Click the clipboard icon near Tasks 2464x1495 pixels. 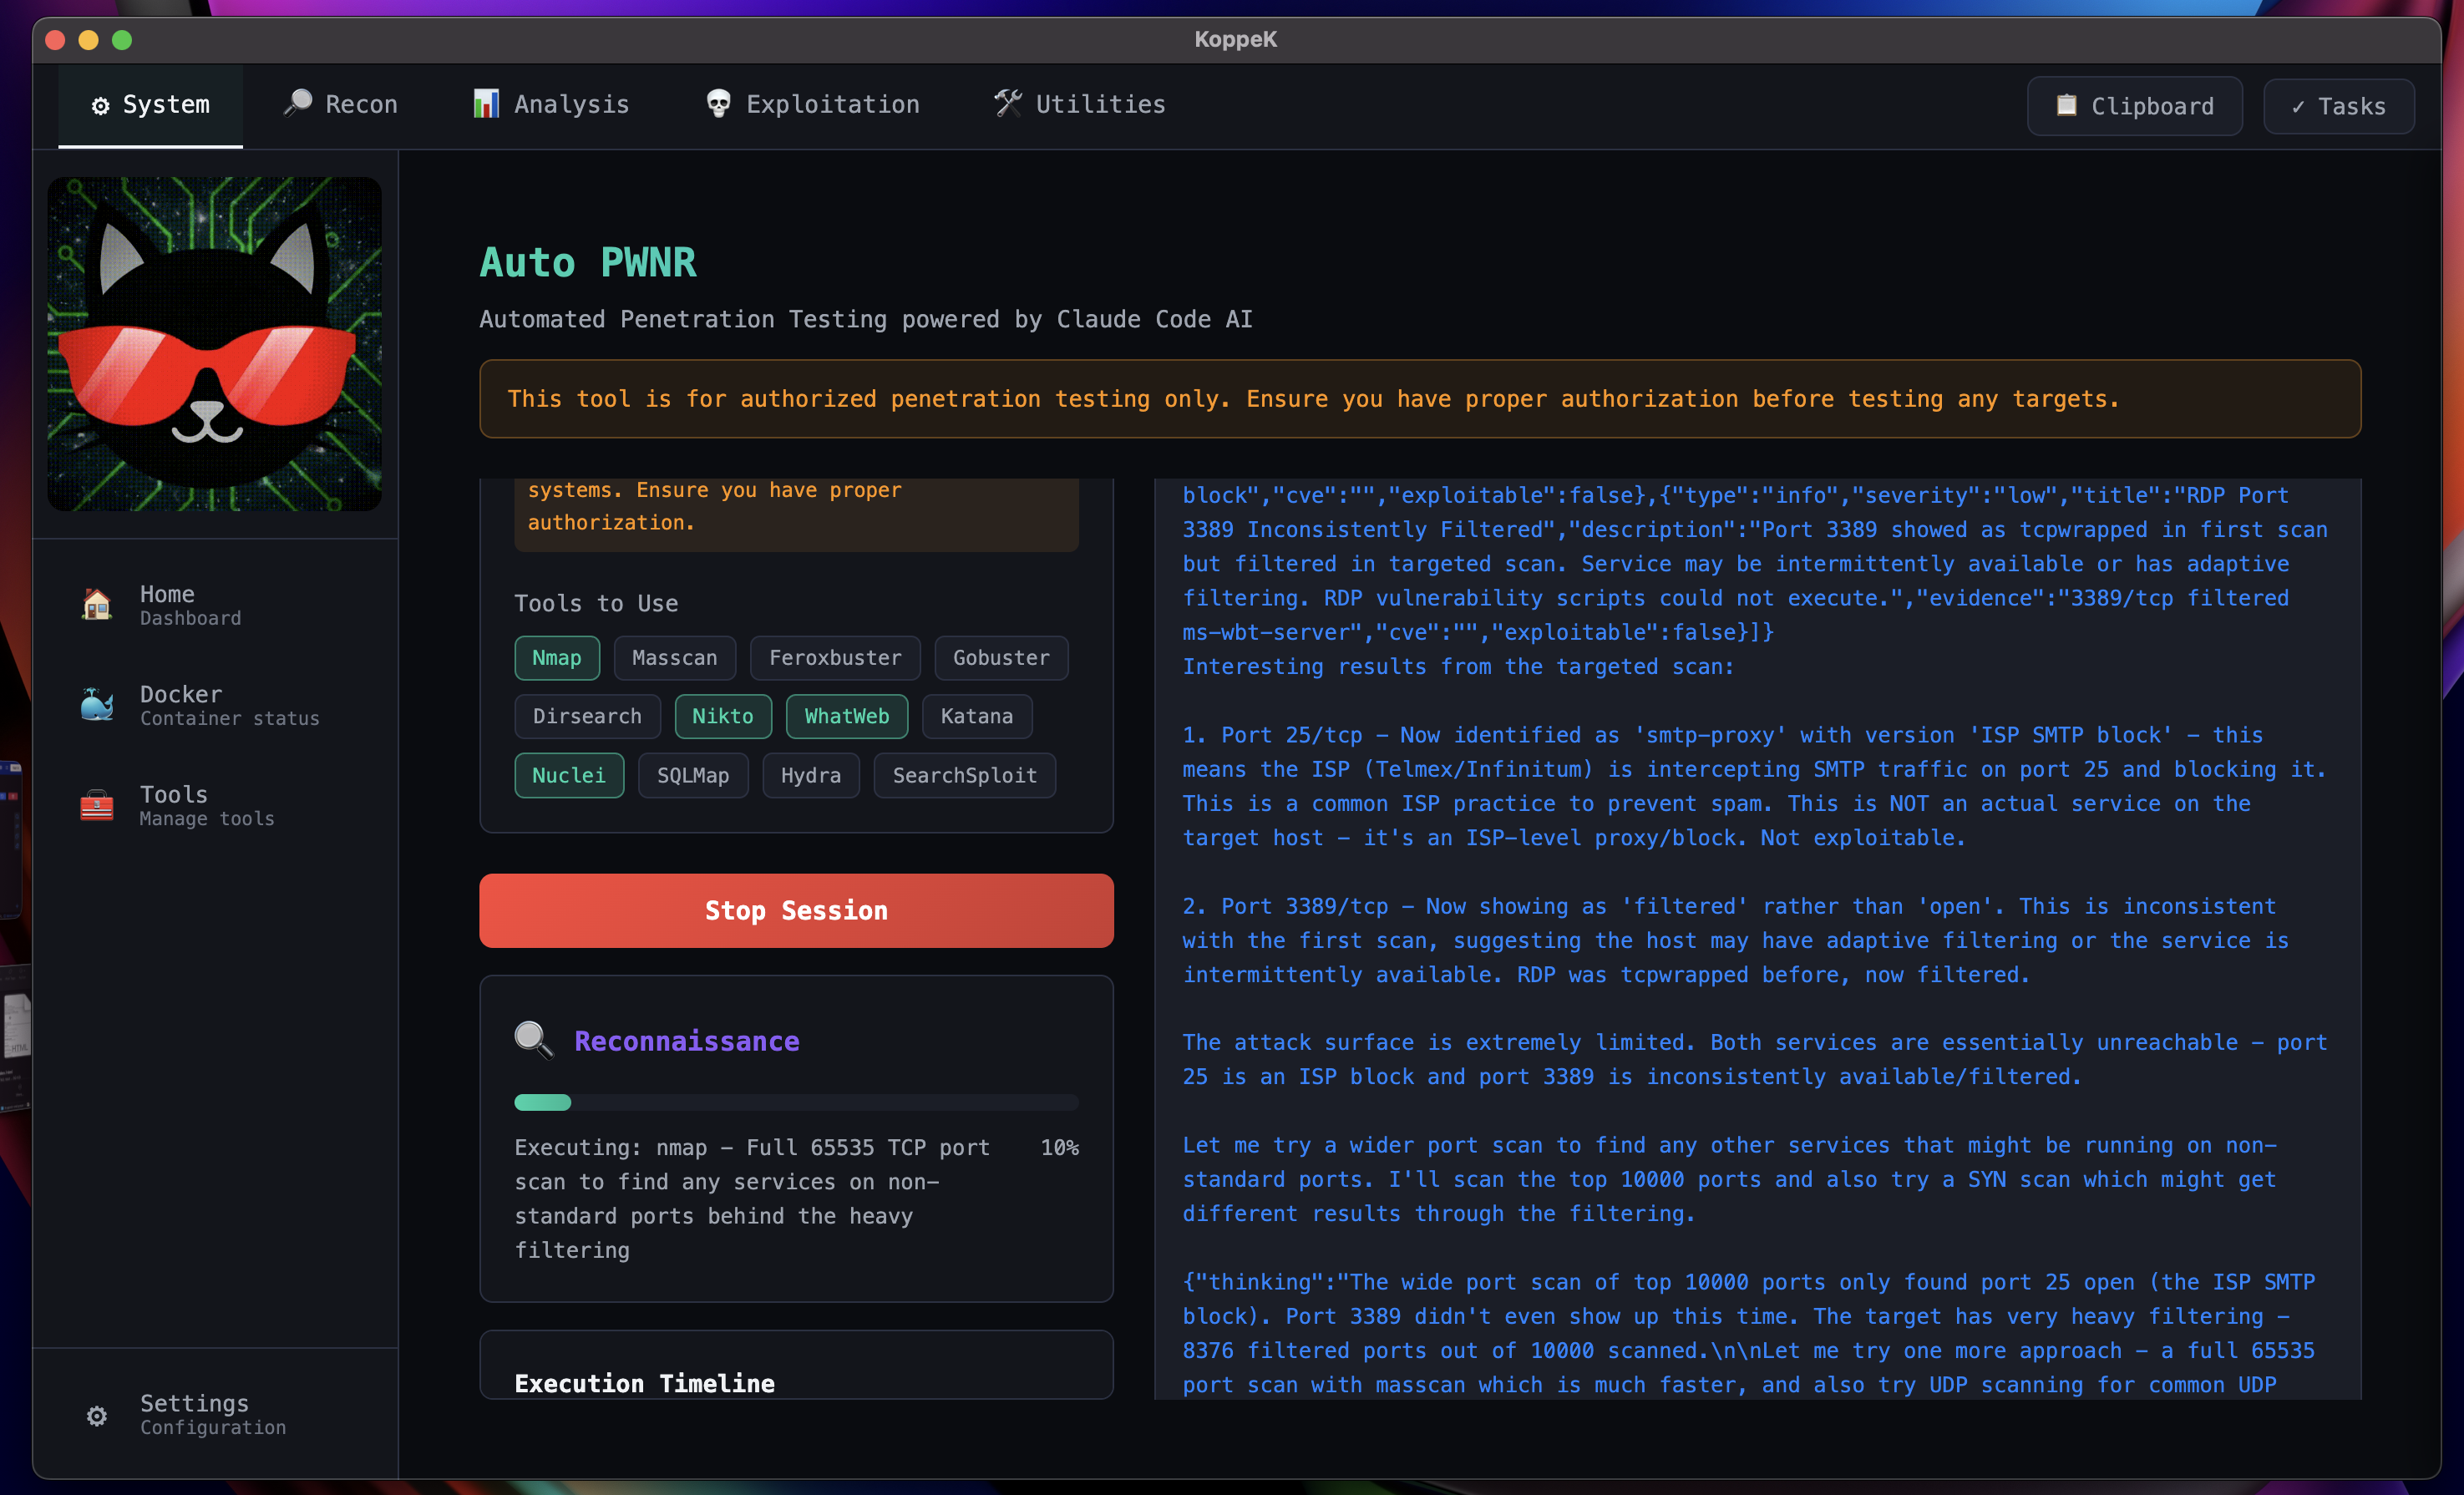point(2064,105)
